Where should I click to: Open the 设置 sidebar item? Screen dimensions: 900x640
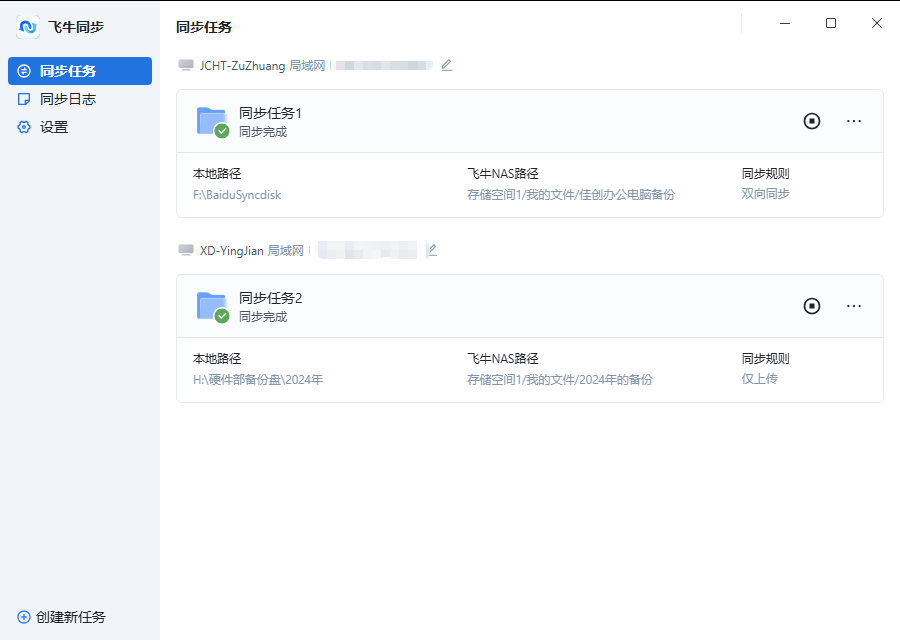click(x=80, y=127)
